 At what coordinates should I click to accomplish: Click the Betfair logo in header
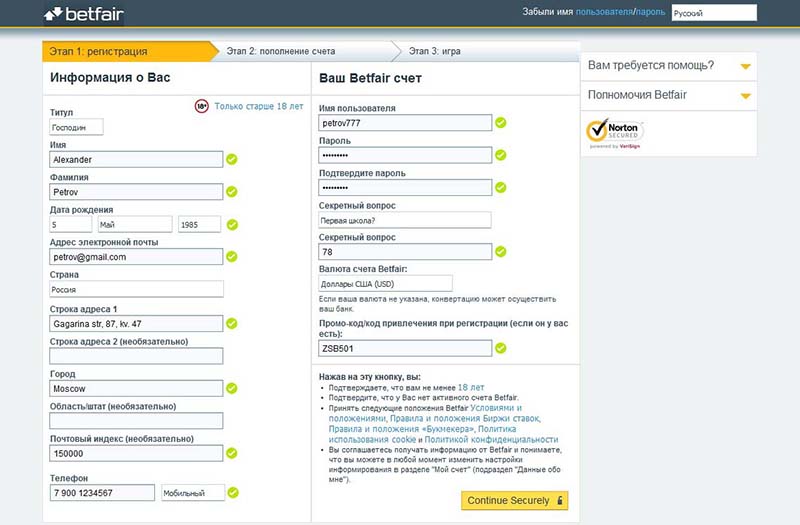[84, 14]
